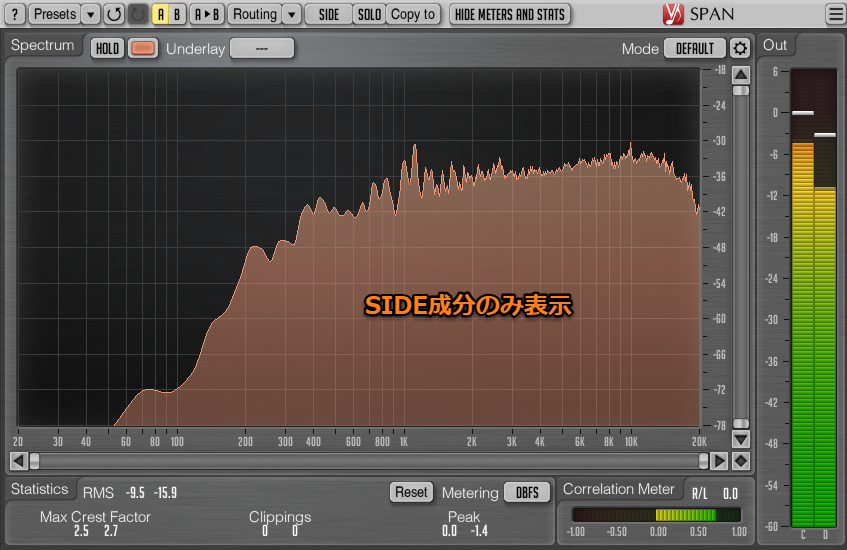The width and height of the screenshot is (847, 550).
Task: Click the Reset statistics button
Action: 411,492
